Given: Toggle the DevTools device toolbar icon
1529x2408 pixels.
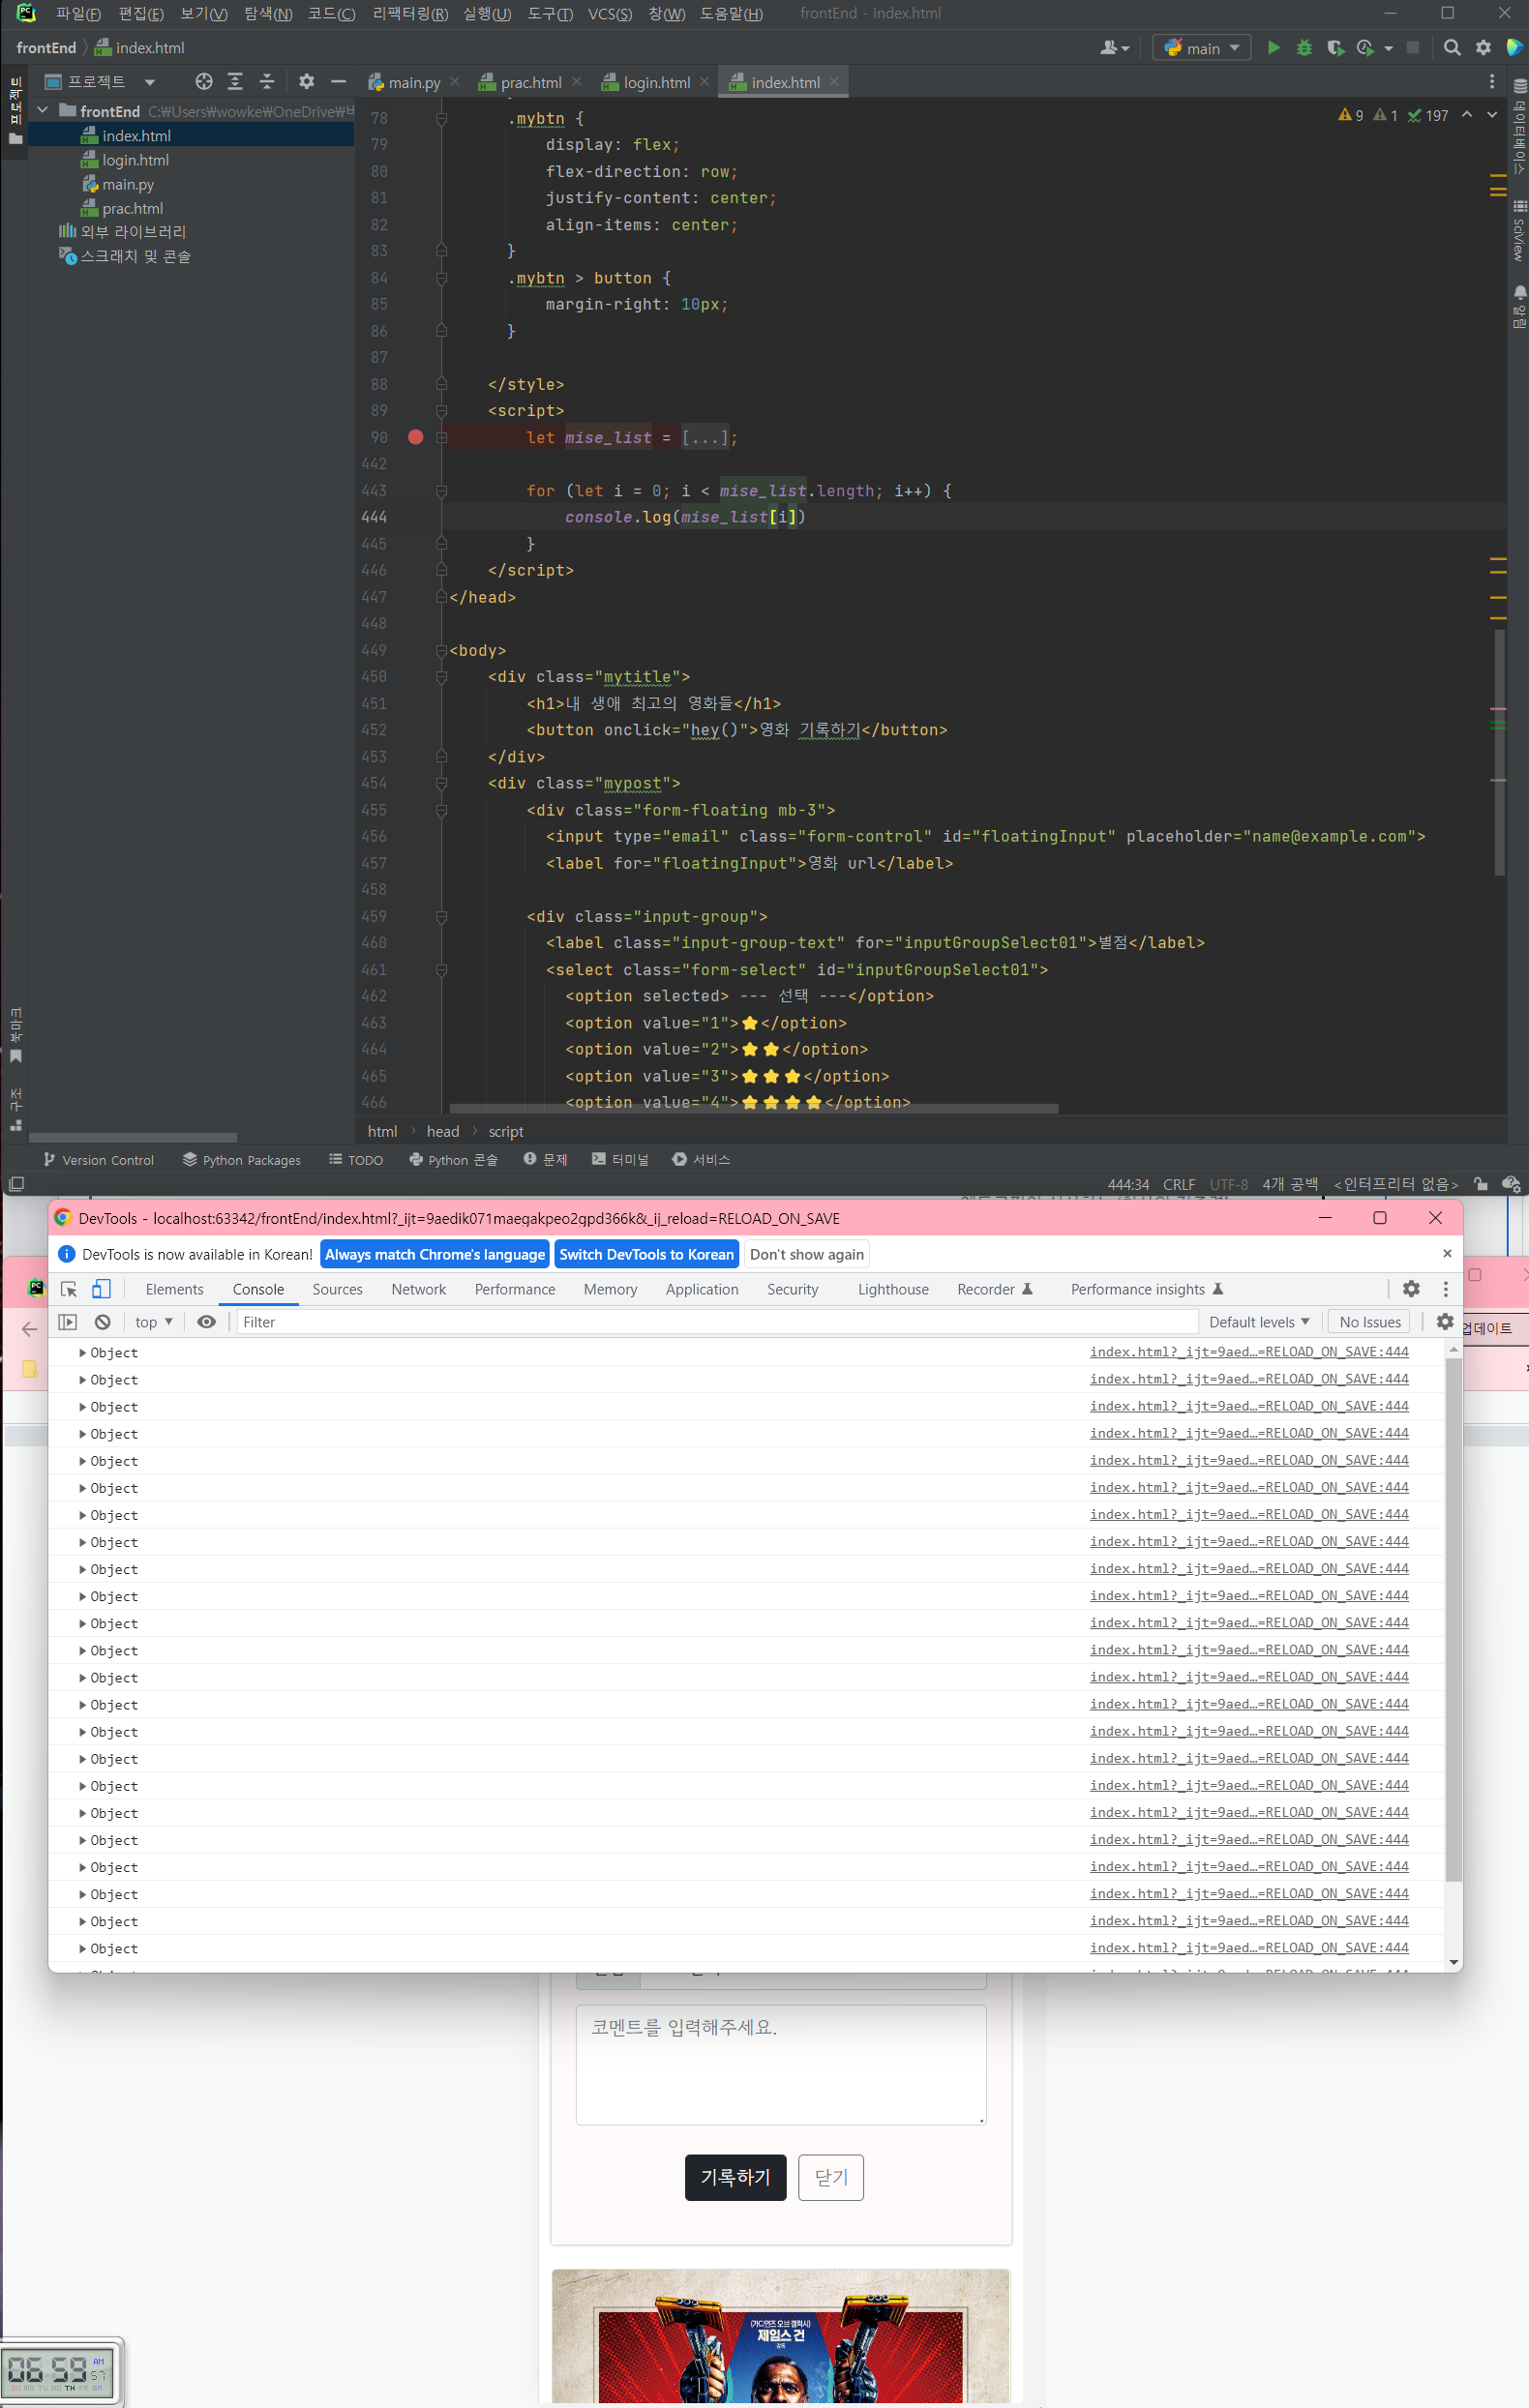Looking at the screenshot, I should [101, 1289].
